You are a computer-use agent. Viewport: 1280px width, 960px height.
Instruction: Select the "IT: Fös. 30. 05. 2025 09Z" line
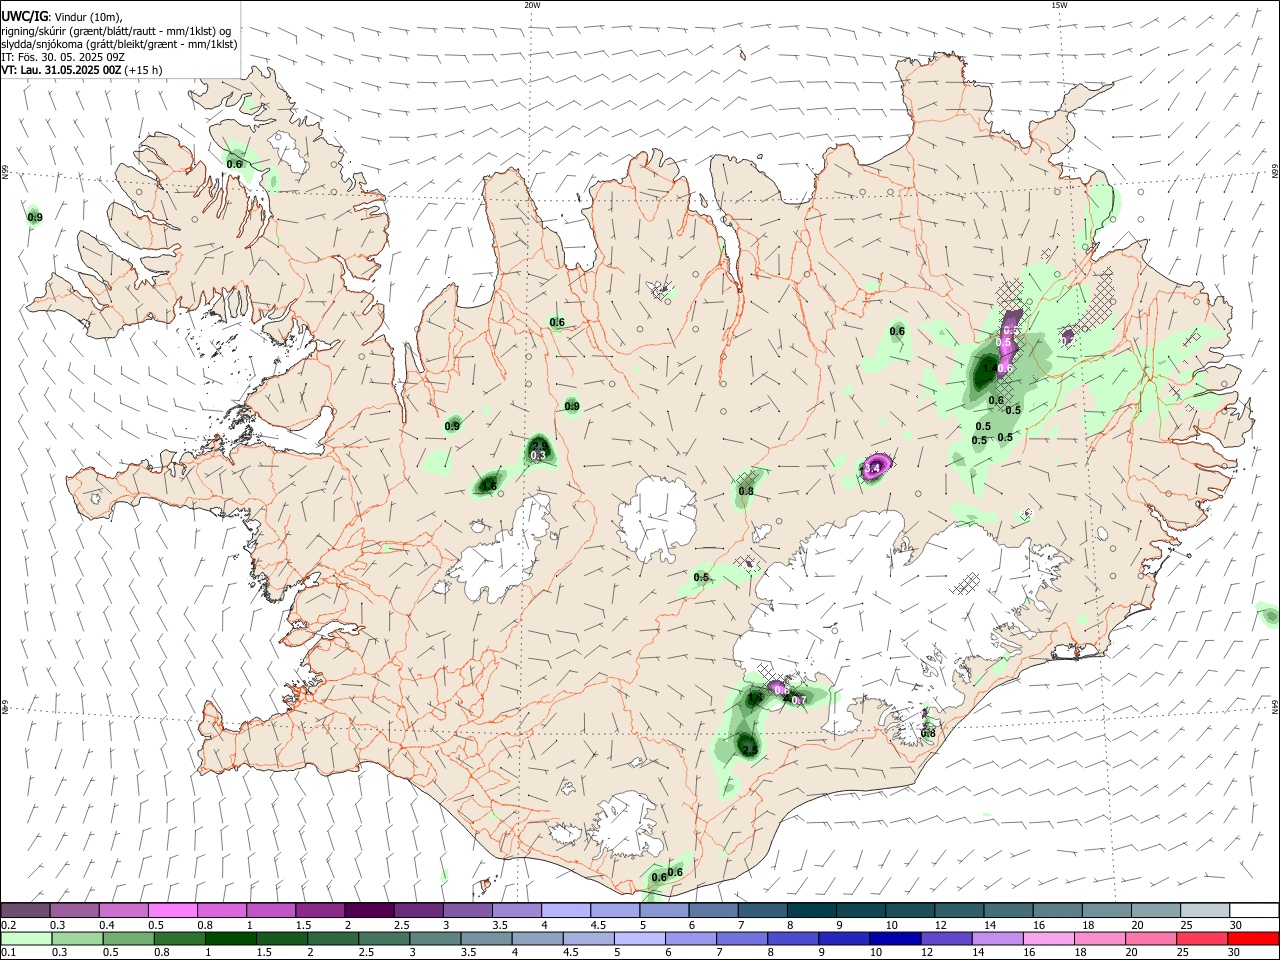tap(63, 57)
